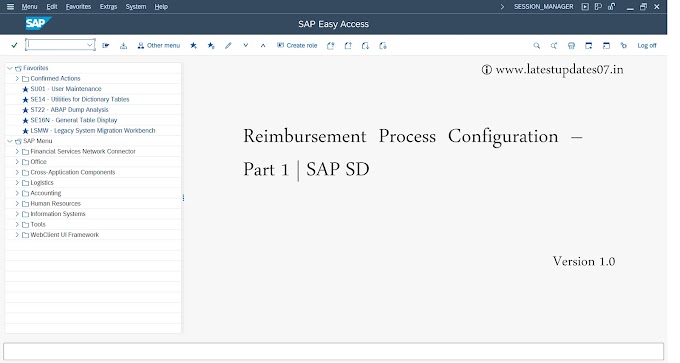Expand the Tools folder
The height and width of the screenshot is (363, 680).
[x=17, y=224]
